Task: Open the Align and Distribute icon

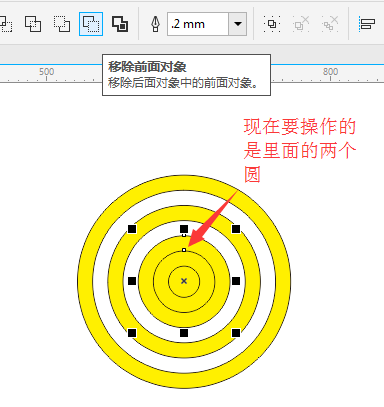Action: click(367, 24)
